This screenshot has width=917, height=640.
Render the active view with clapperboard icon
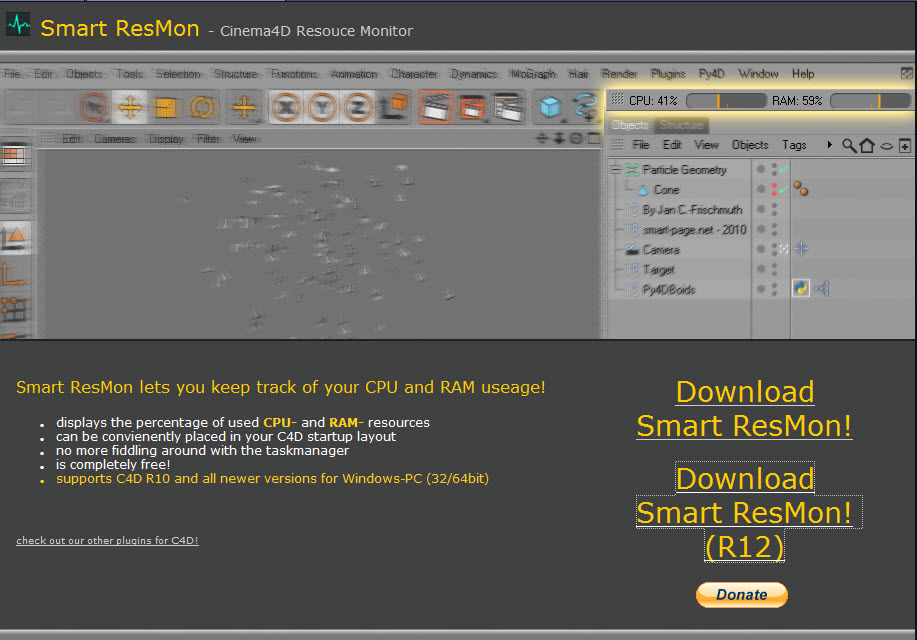436,107
